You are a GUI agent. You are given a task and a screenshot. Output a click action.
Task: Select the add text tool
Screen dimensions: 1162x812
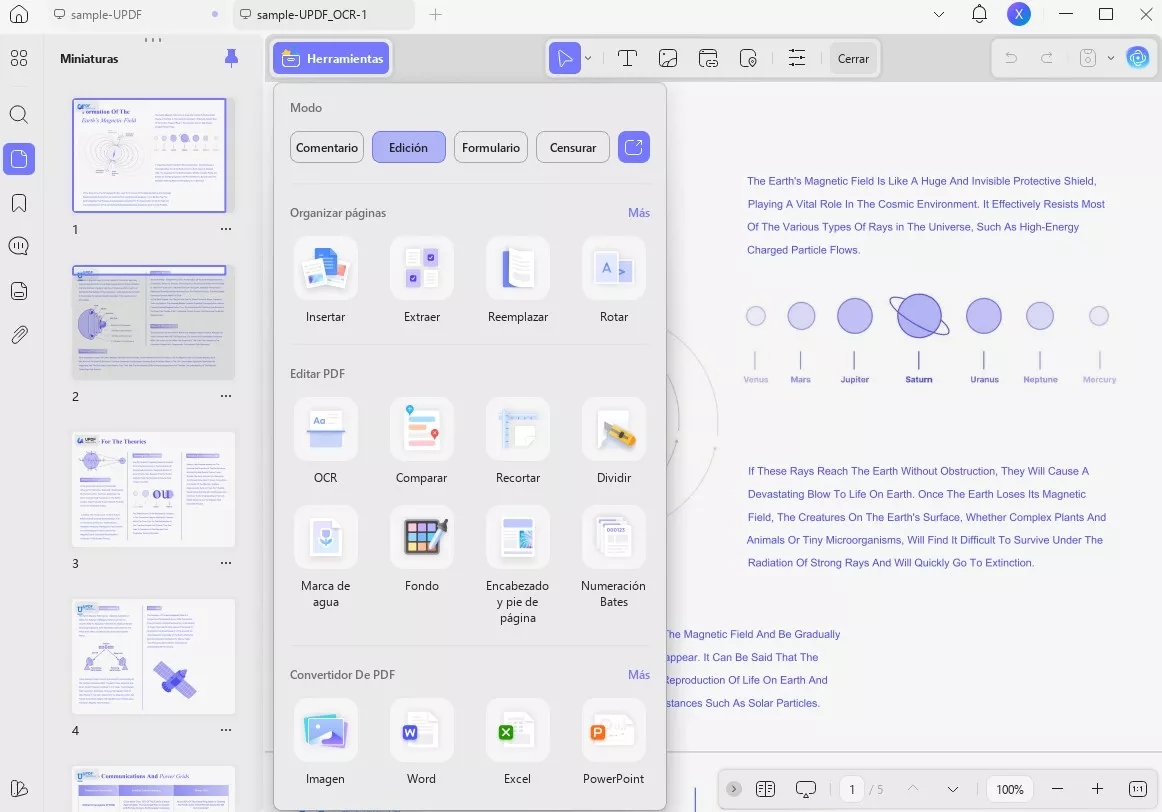[627, 59]
